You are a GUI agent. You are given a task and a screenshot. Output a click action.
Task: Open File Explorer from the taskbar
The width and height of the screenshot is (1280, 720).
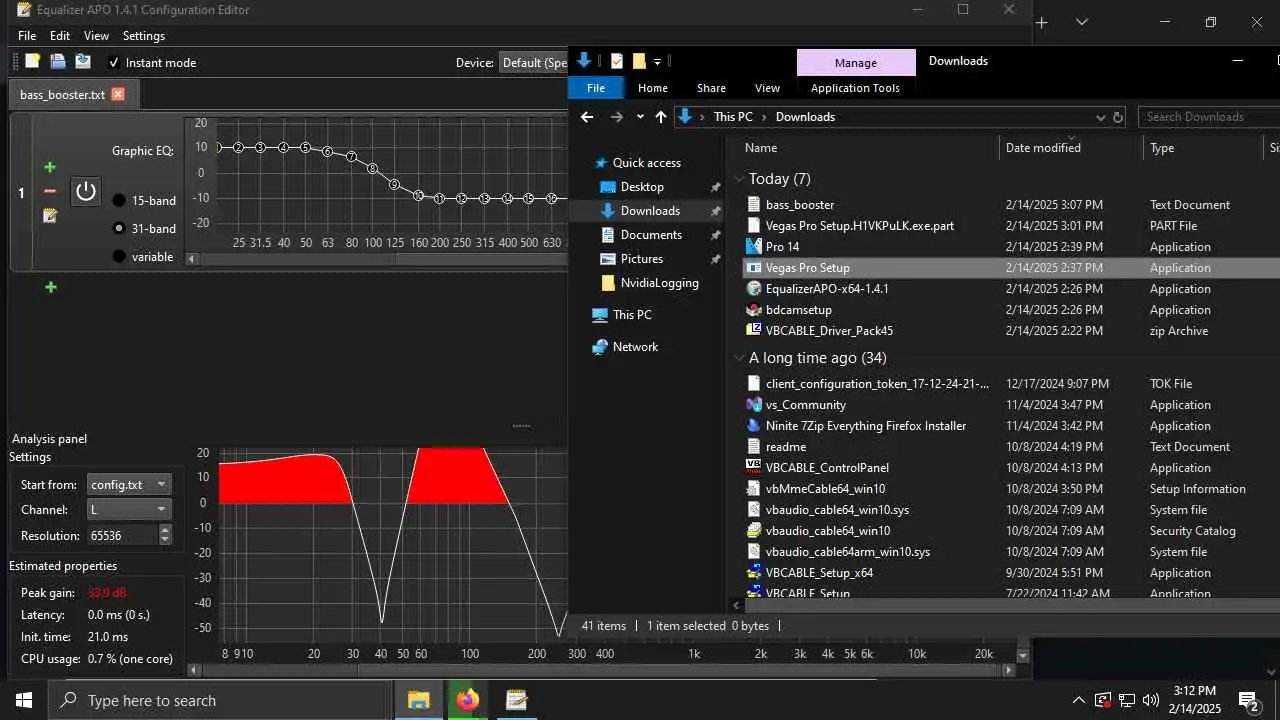(419, 700)
